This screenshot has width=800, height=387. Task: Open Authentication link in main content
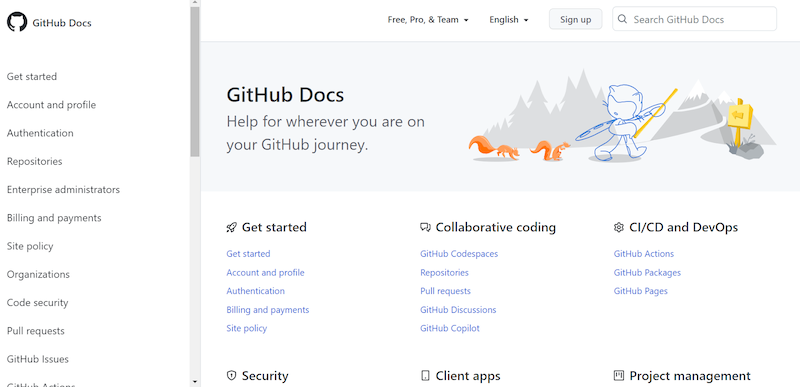pyautogui.click(x=256, y=291)
